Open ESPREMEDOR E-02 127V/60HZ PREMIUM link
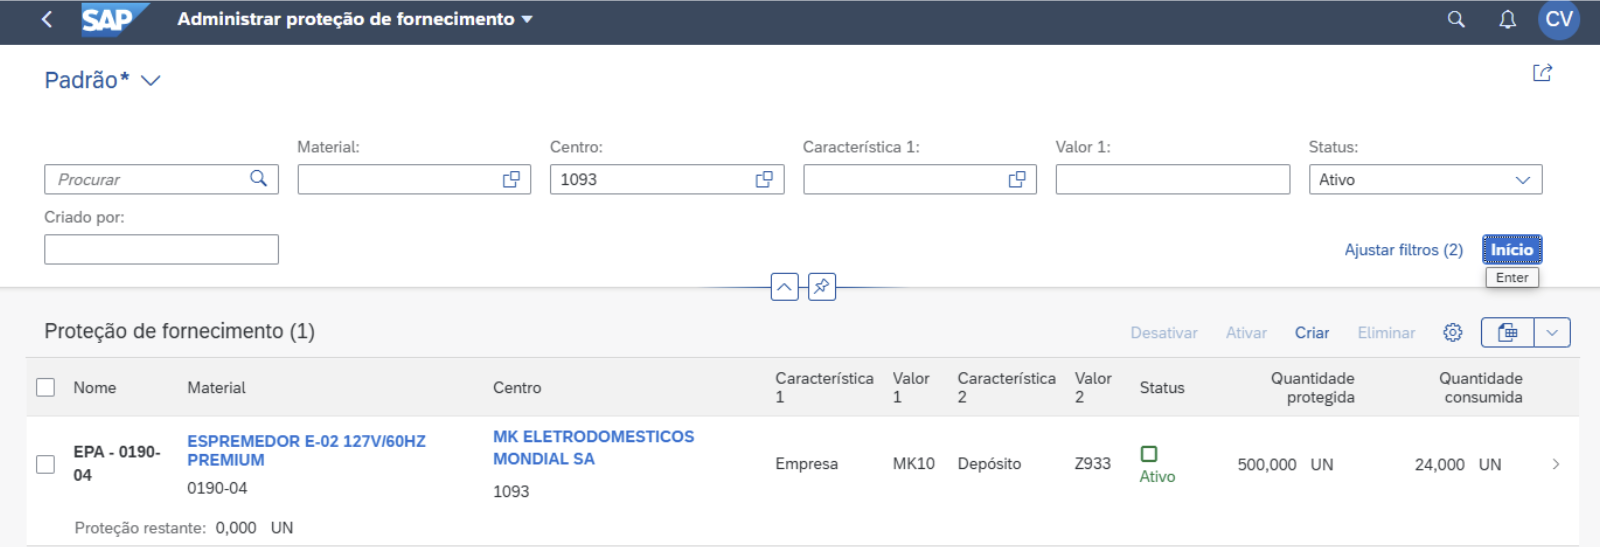This screenshot has height=547, width=1600. (306, 450)
